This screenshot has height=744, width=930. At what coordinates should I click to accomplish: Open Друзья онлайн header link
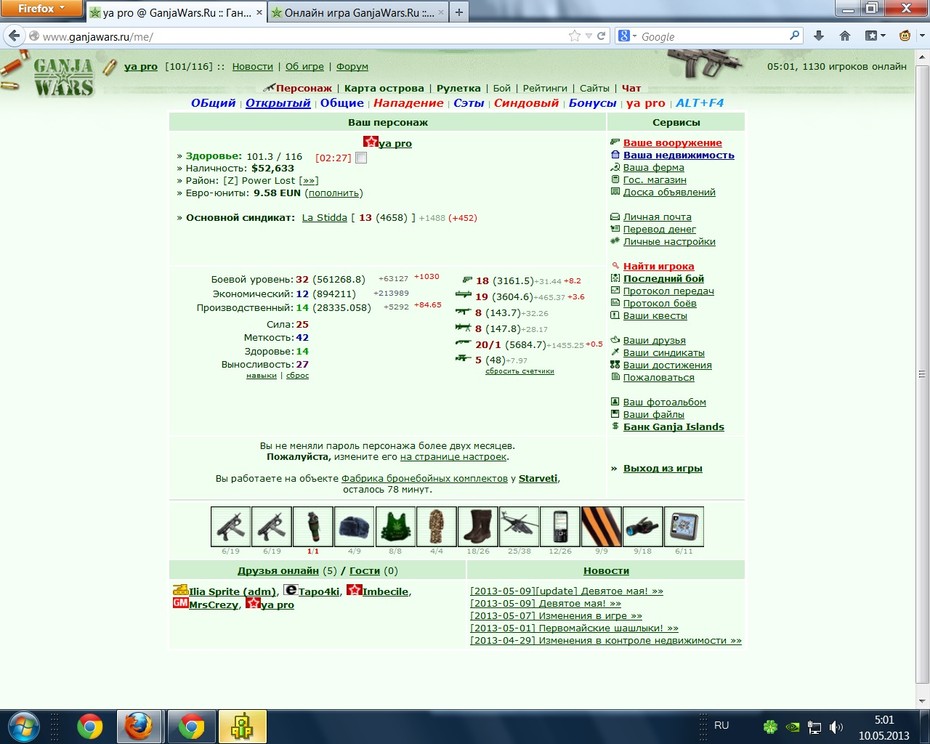tap(278, 570)
